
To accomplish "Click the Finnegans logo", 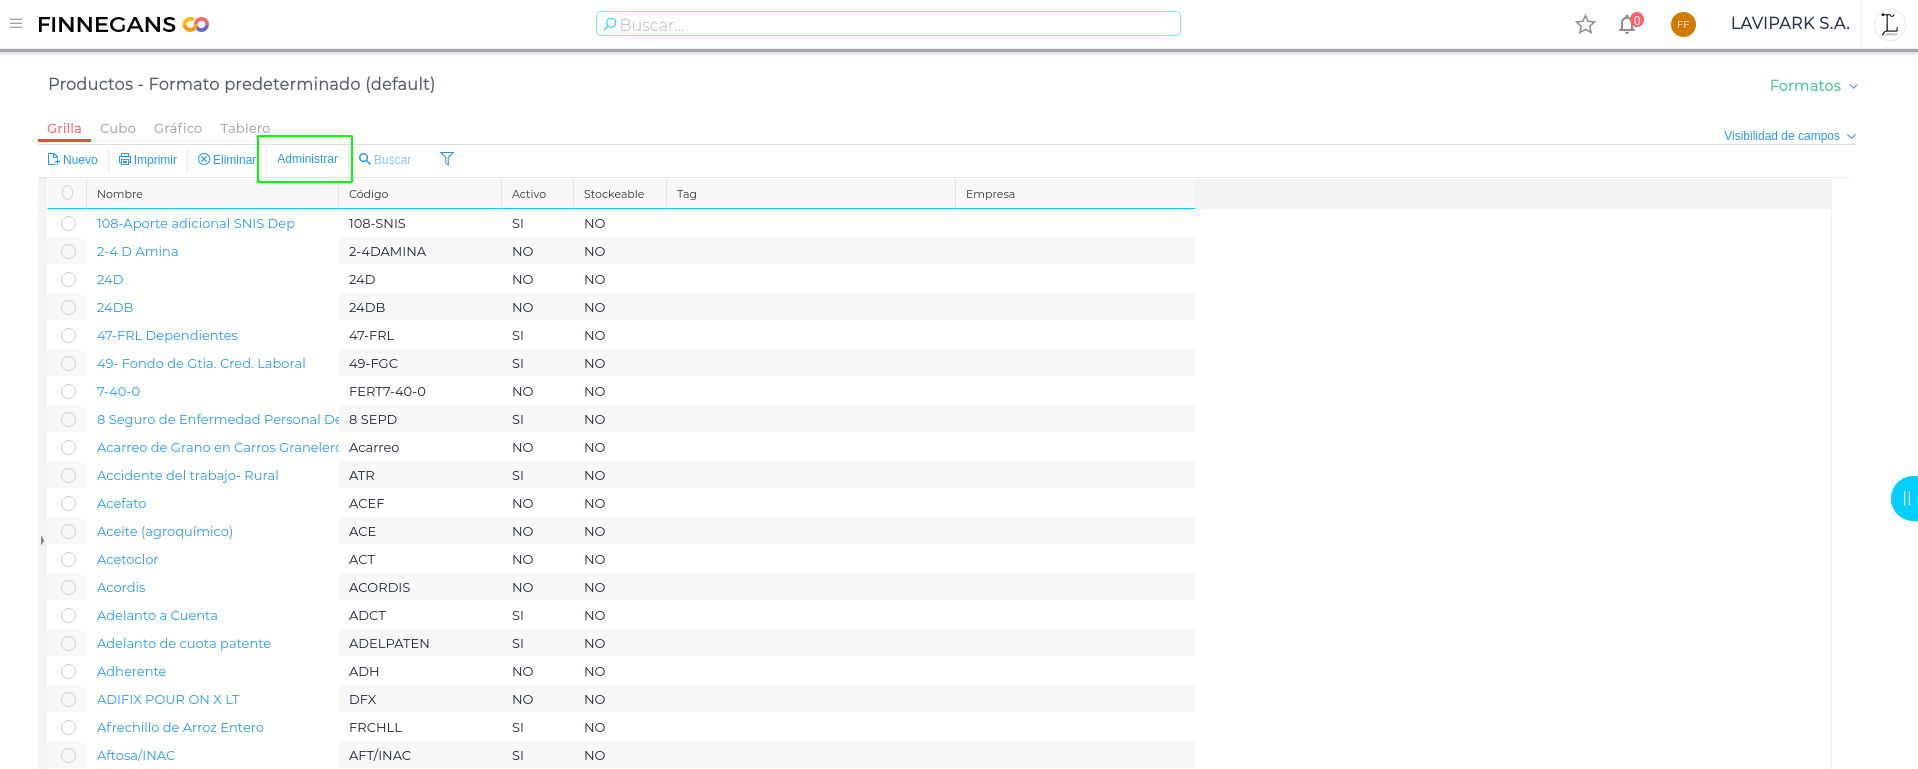I will [x=123, y=24].
